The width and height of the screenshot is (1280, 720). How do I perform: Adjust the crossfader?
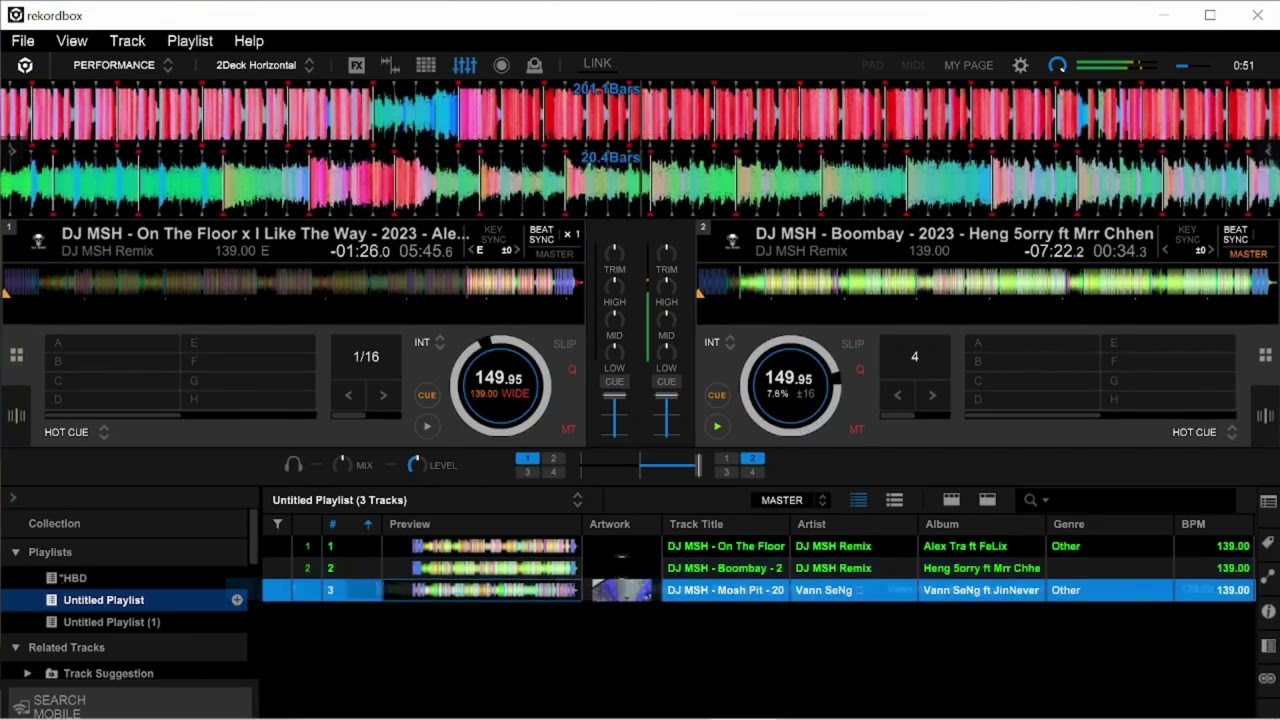click(698, 465)
